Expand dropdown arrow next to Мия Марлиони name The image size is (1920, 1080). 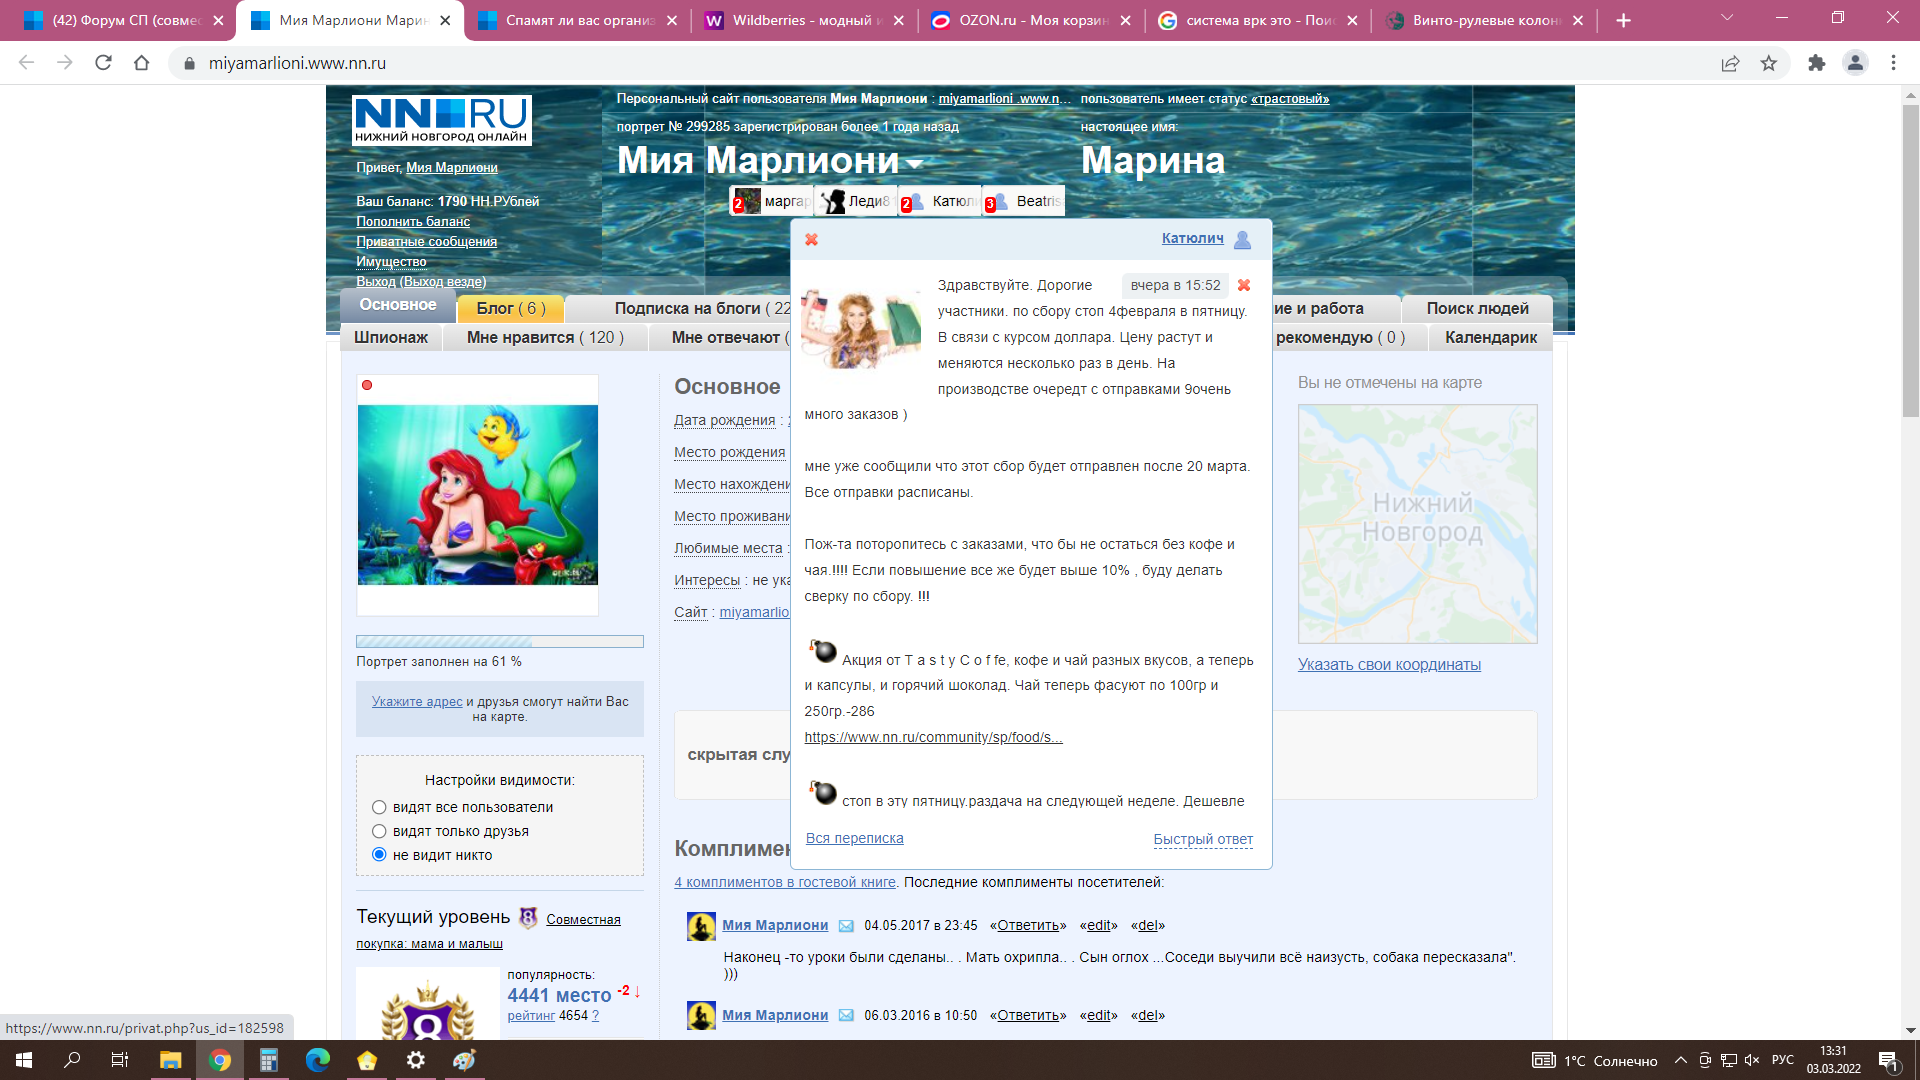coord(915,162)
